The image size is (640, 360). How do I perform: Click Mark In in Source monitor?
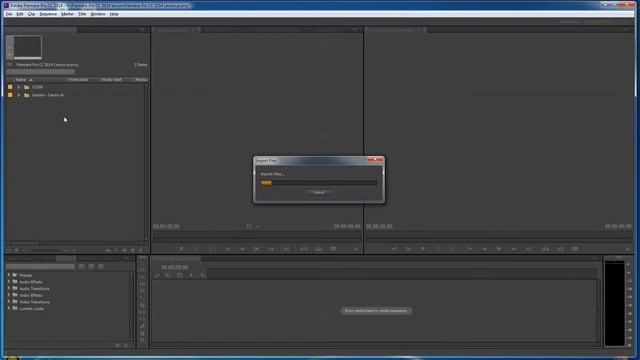click(x=196, y=249)
